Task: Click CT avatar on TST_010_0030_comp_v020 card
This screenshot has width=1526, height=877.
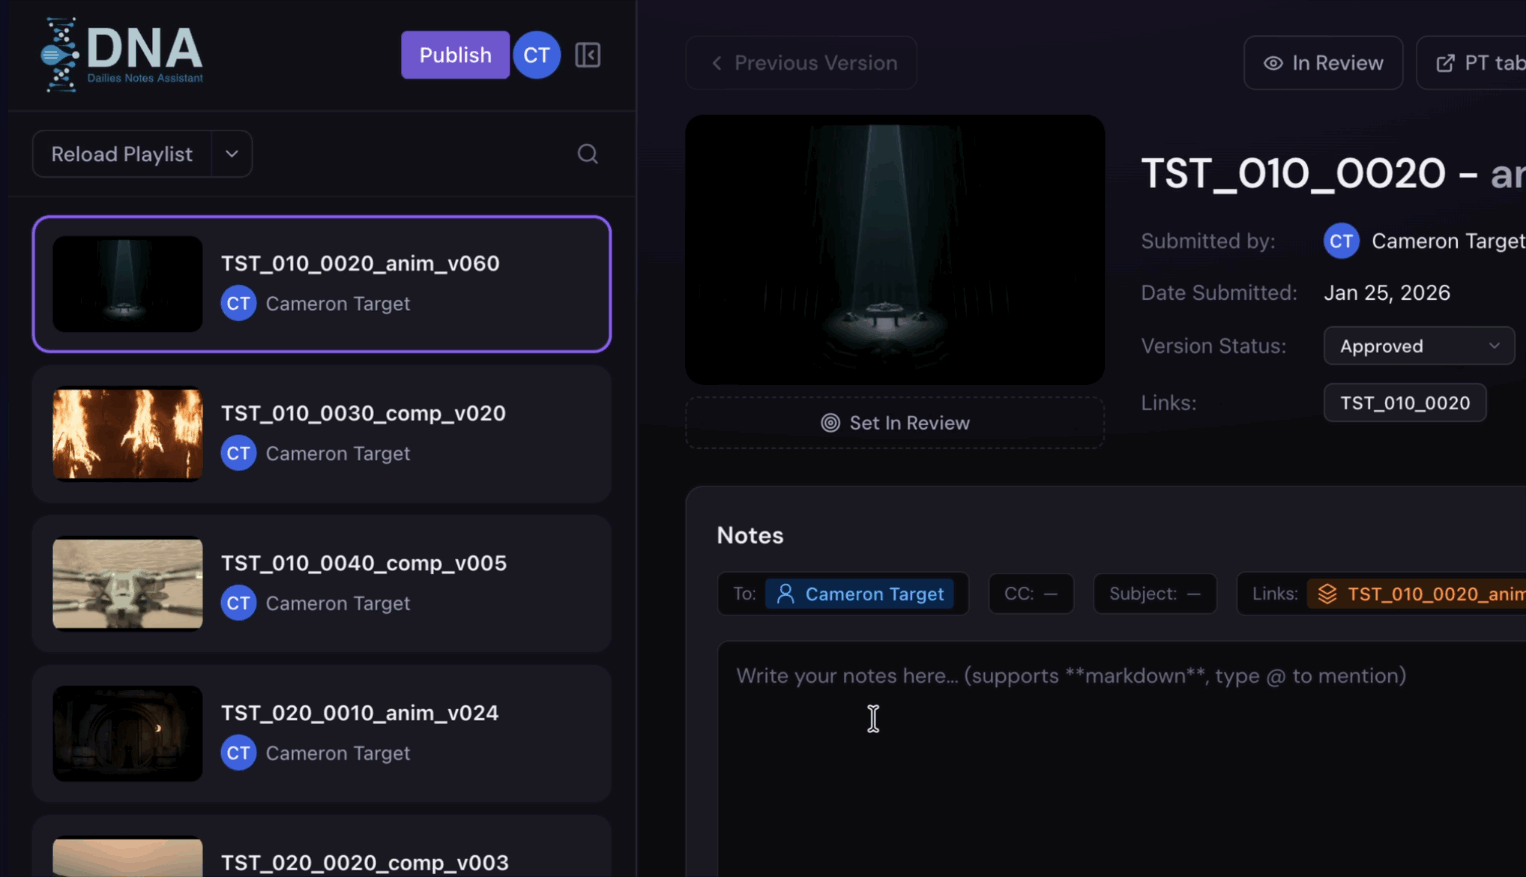Action: click(239, 454)
